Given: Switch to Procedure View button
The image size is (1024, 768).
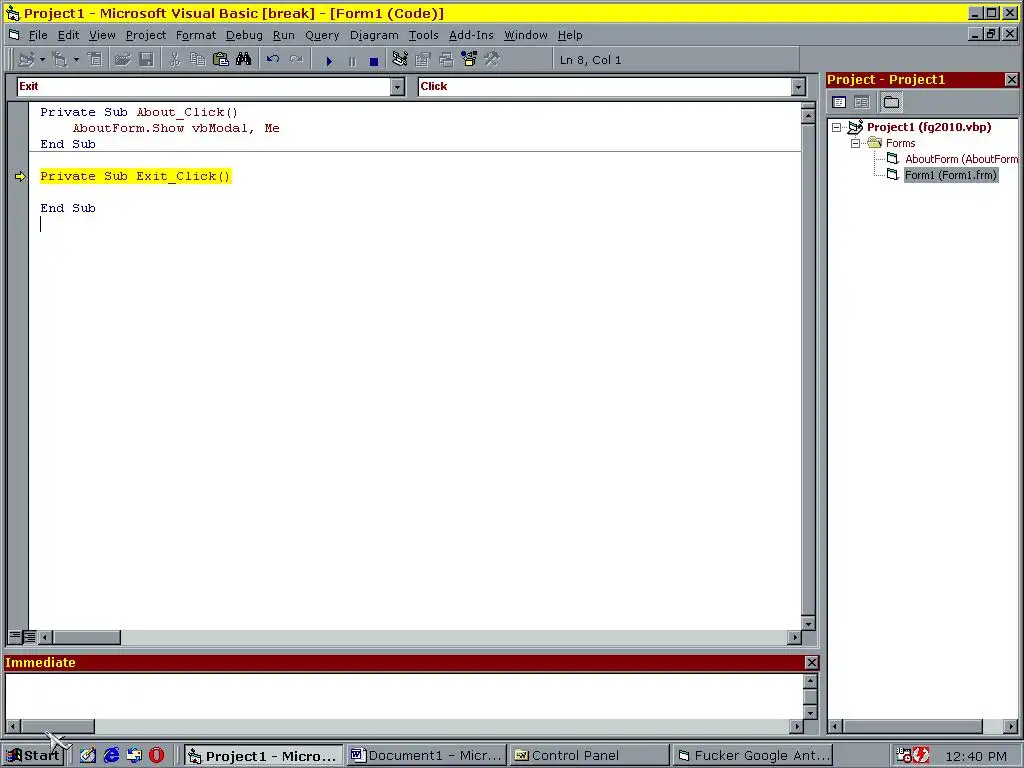Looking at the screenshot, I should 15,635.
